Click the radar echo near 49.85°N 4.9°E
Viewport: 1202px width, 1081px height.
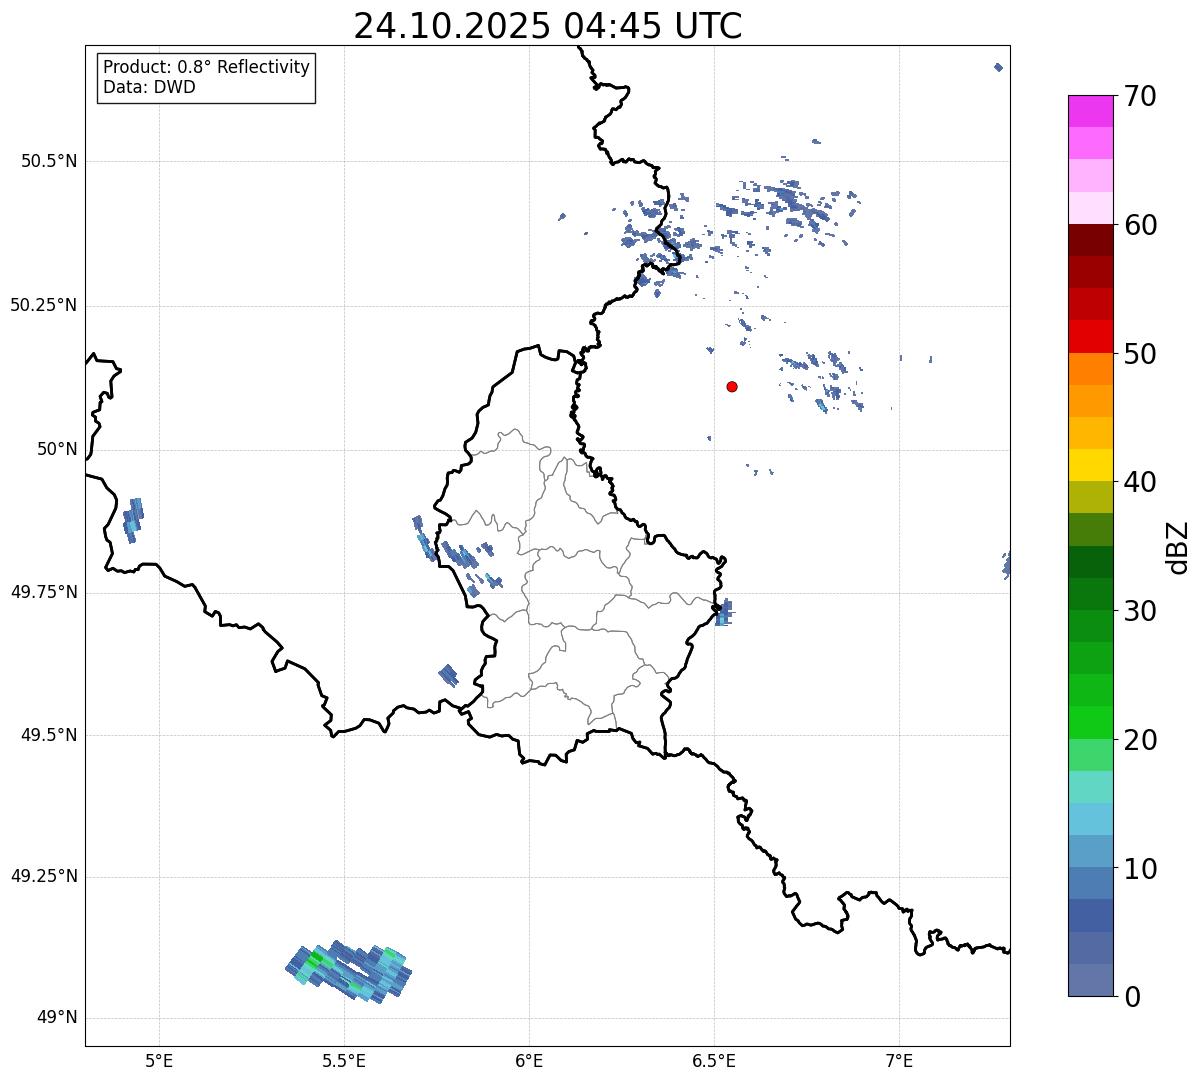(x=133, y=519)
